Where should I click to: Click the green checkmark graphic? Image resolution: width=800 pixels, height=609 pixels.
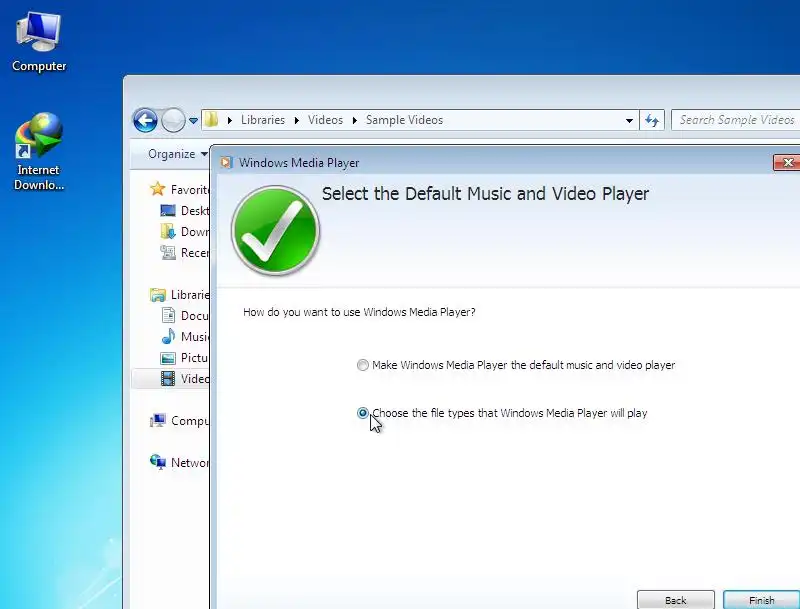(276, 230)
